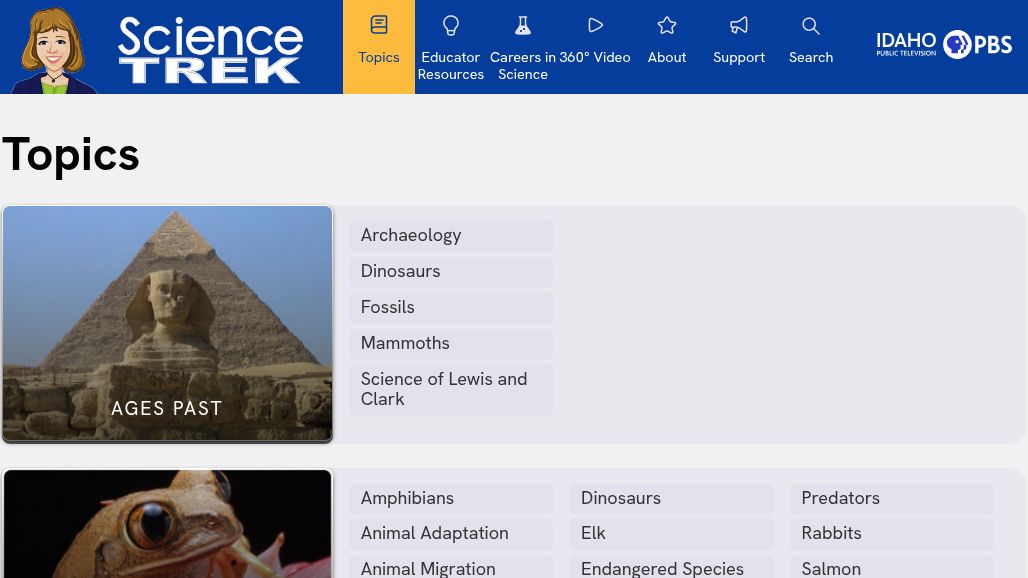This screenshot has height=578, width=1028.
Task: Open the Idaho Public Television PBS logo
Action: pyautogui.click(x=944, y=45)
